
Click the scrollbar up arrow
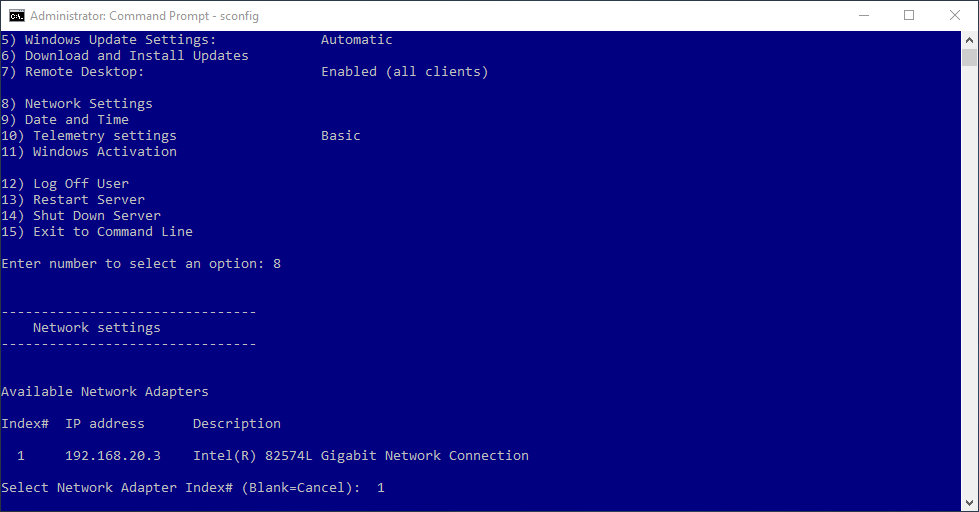[969, 39]
